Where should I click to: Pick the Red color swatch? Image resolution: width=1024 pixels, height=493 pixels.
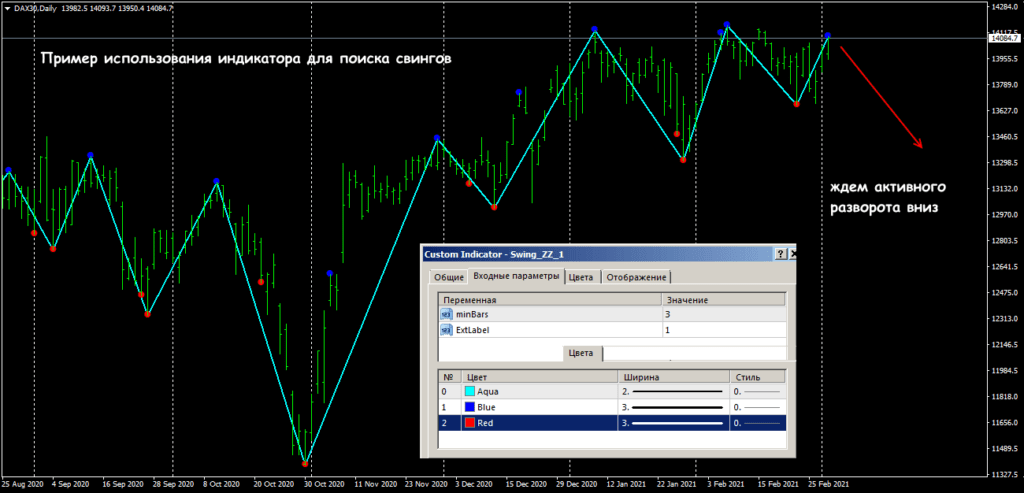[469, 424]
